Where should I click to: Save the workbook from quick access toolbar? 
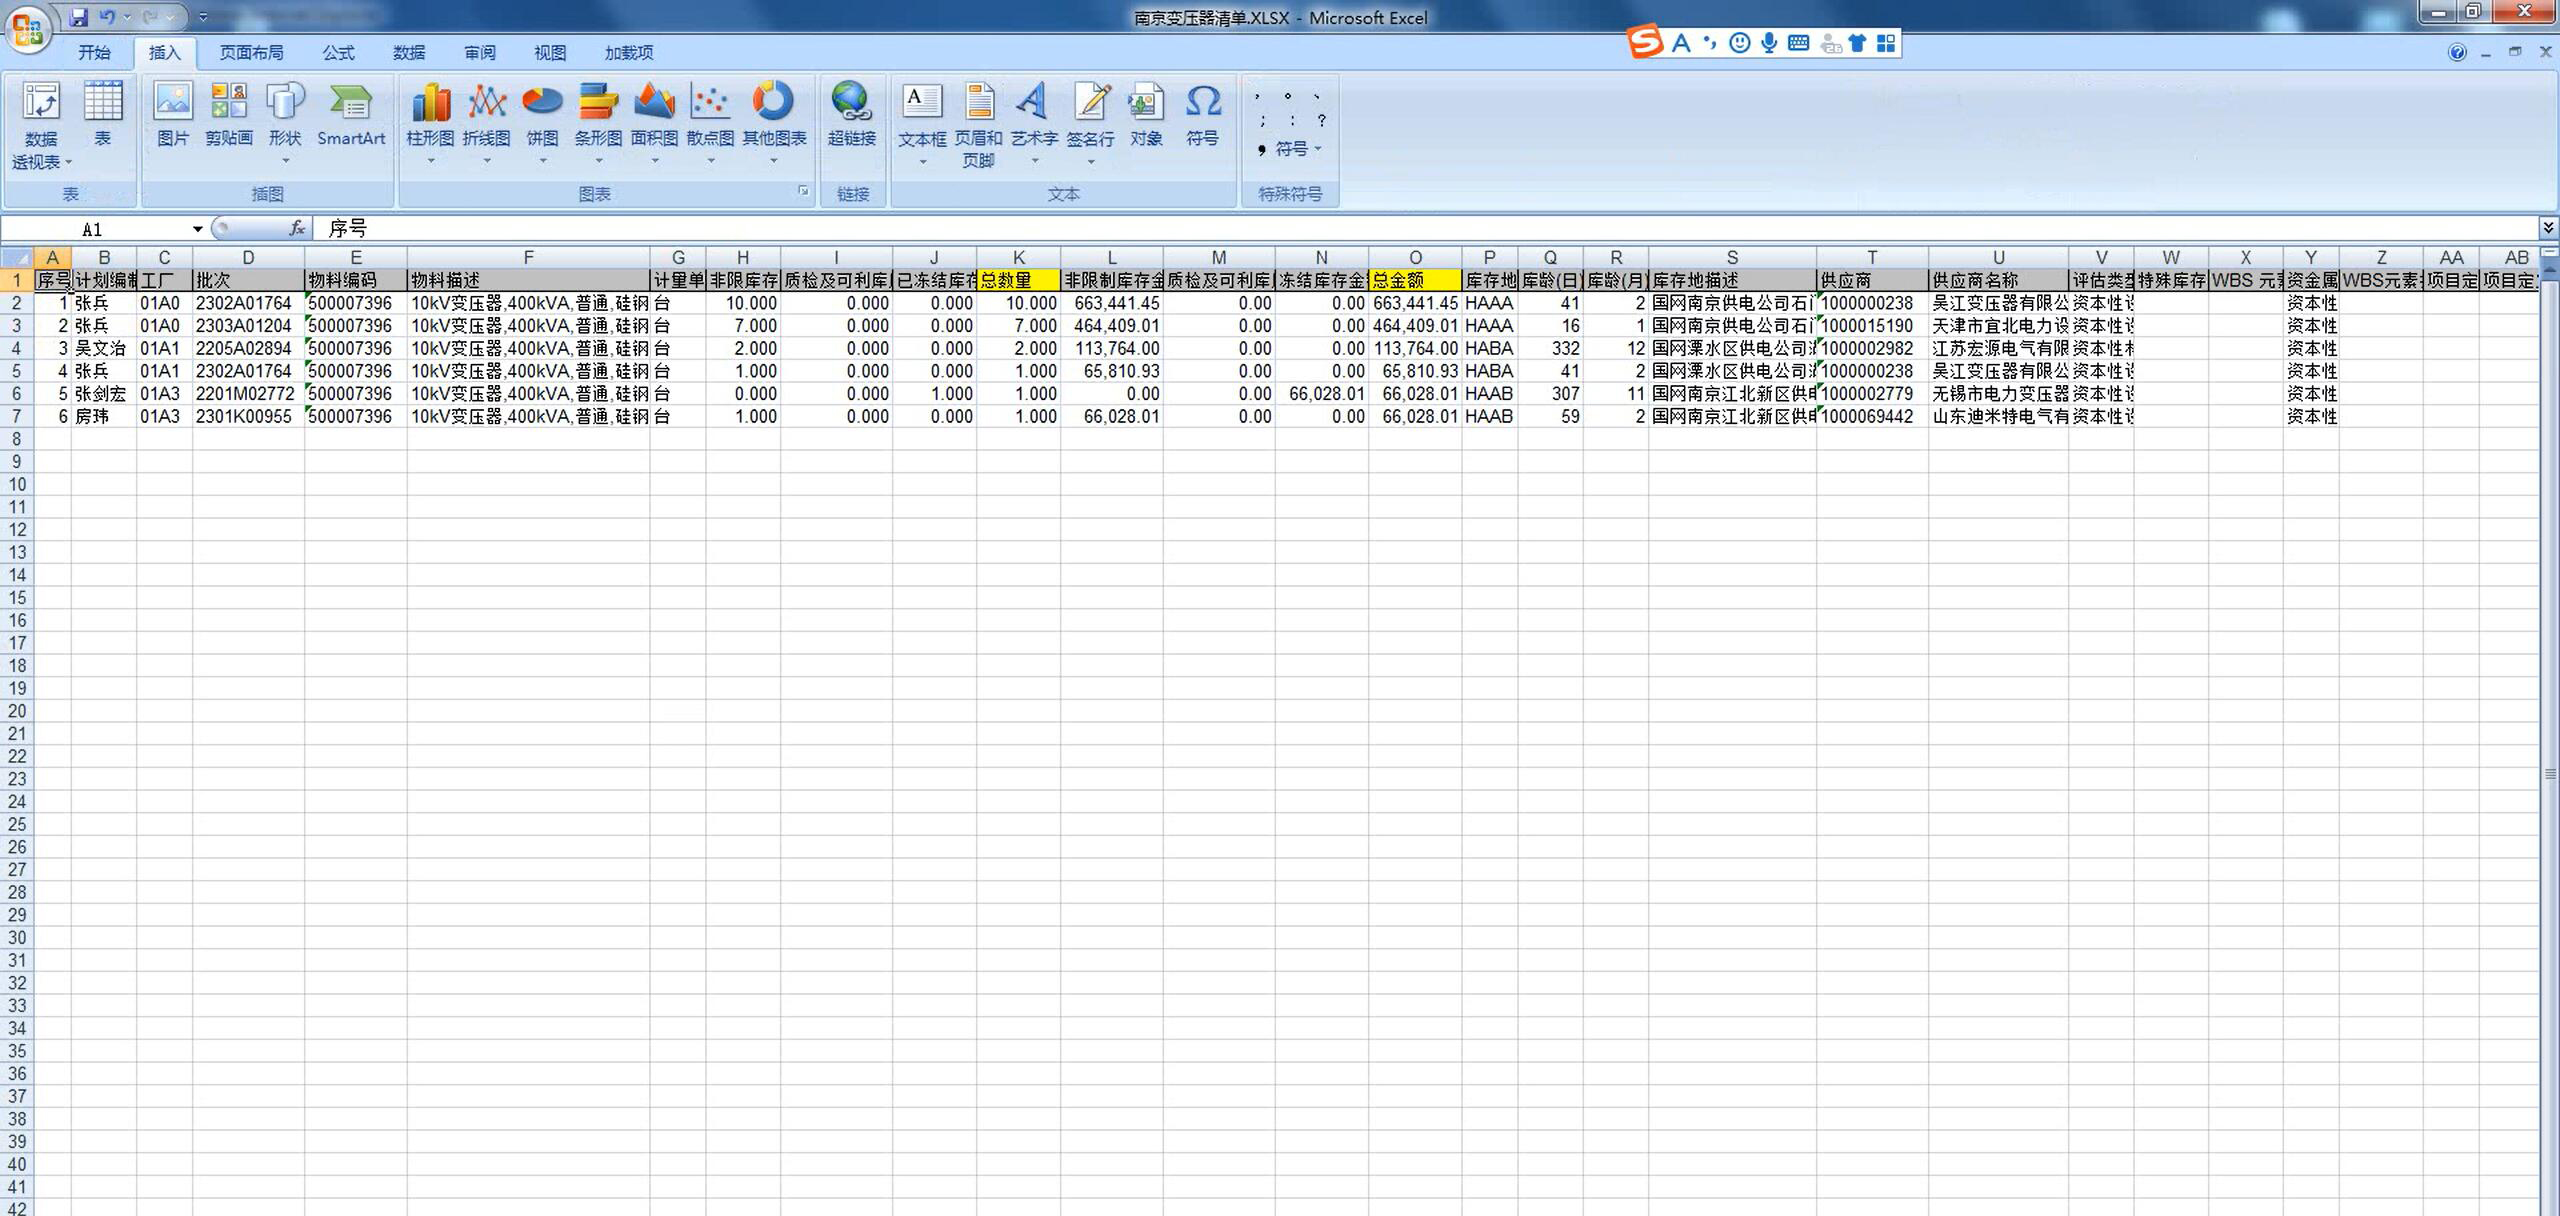point(79,17)
